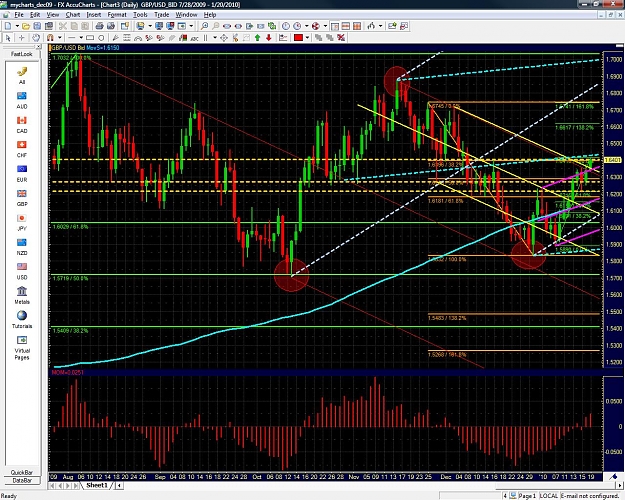Activate the magnet snap tool
Viewport: 625px width, 500px height.
(x=50, y=37)
